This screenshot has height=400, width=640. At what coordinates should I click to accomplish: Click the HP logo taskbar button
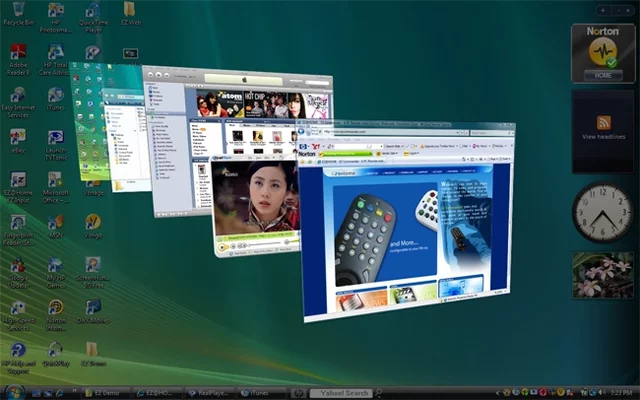click(298, 393)
